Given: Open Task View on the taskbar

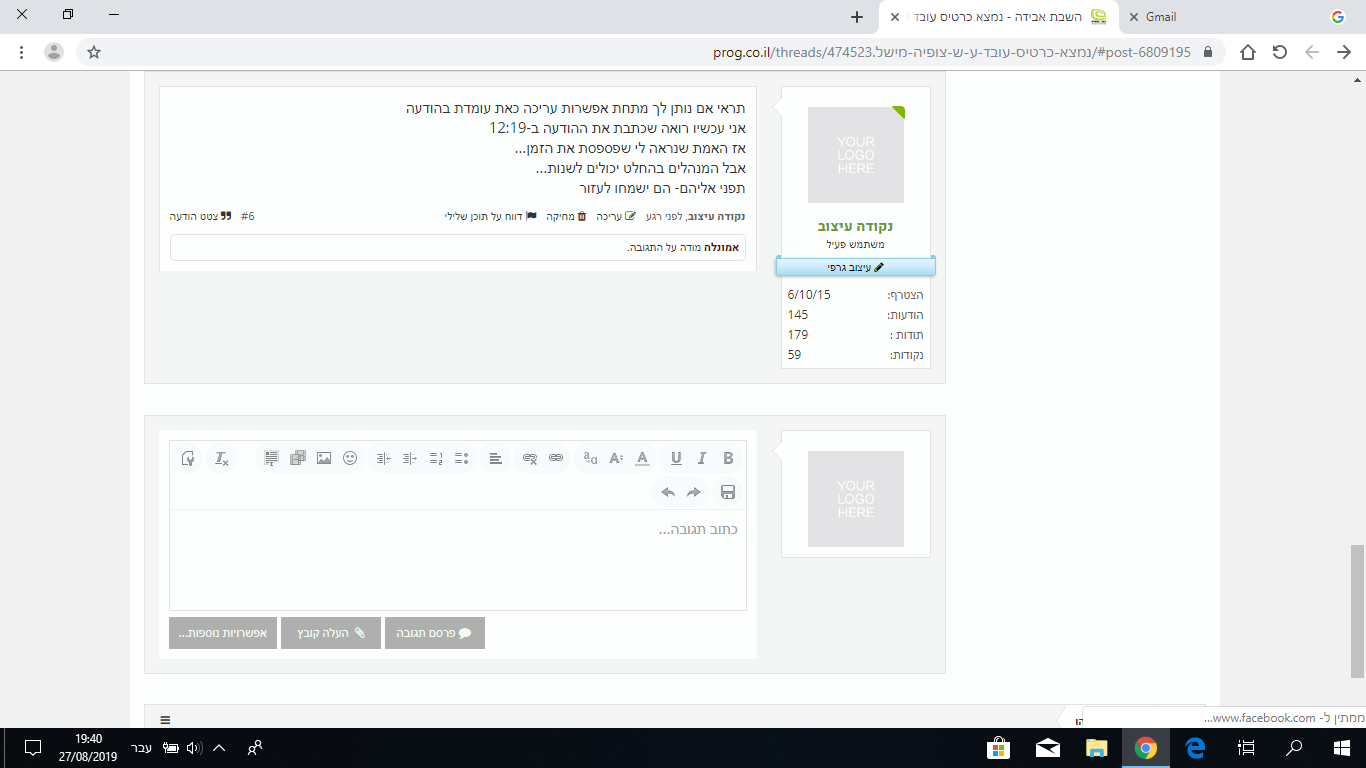Looking at the screenshot, I should (x=1246, y=747).
